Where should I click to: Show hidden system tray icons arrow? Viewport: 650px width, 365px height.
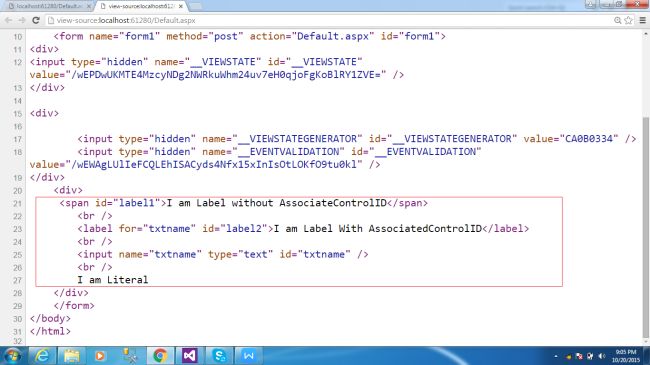tap(556, 356)
